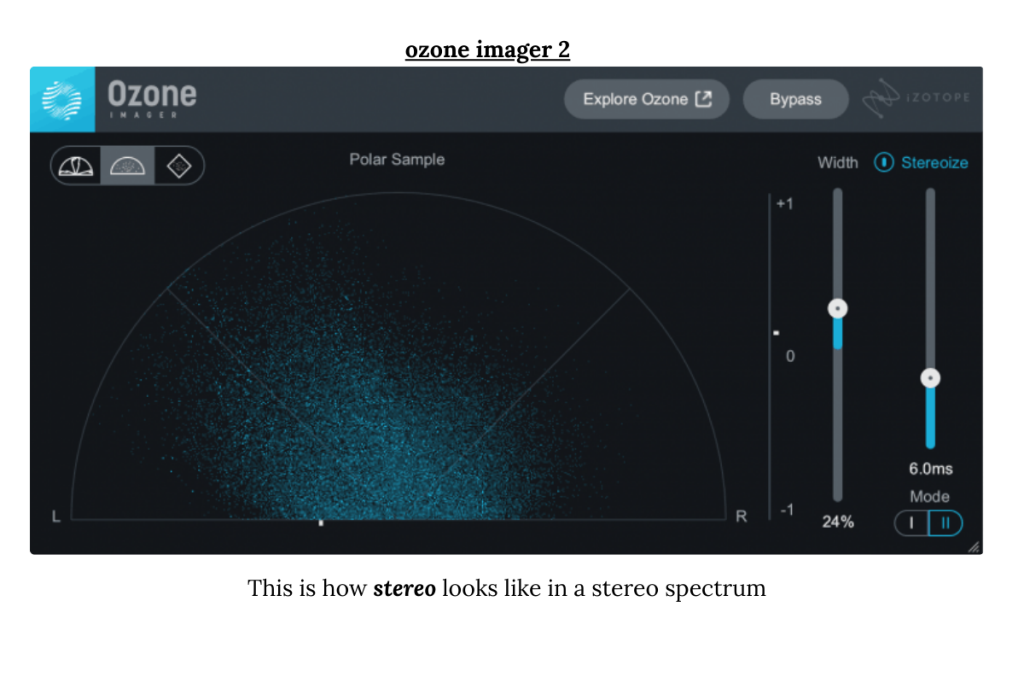Click the Ozone Imager swirl logo icon

(x=61, y=99)
